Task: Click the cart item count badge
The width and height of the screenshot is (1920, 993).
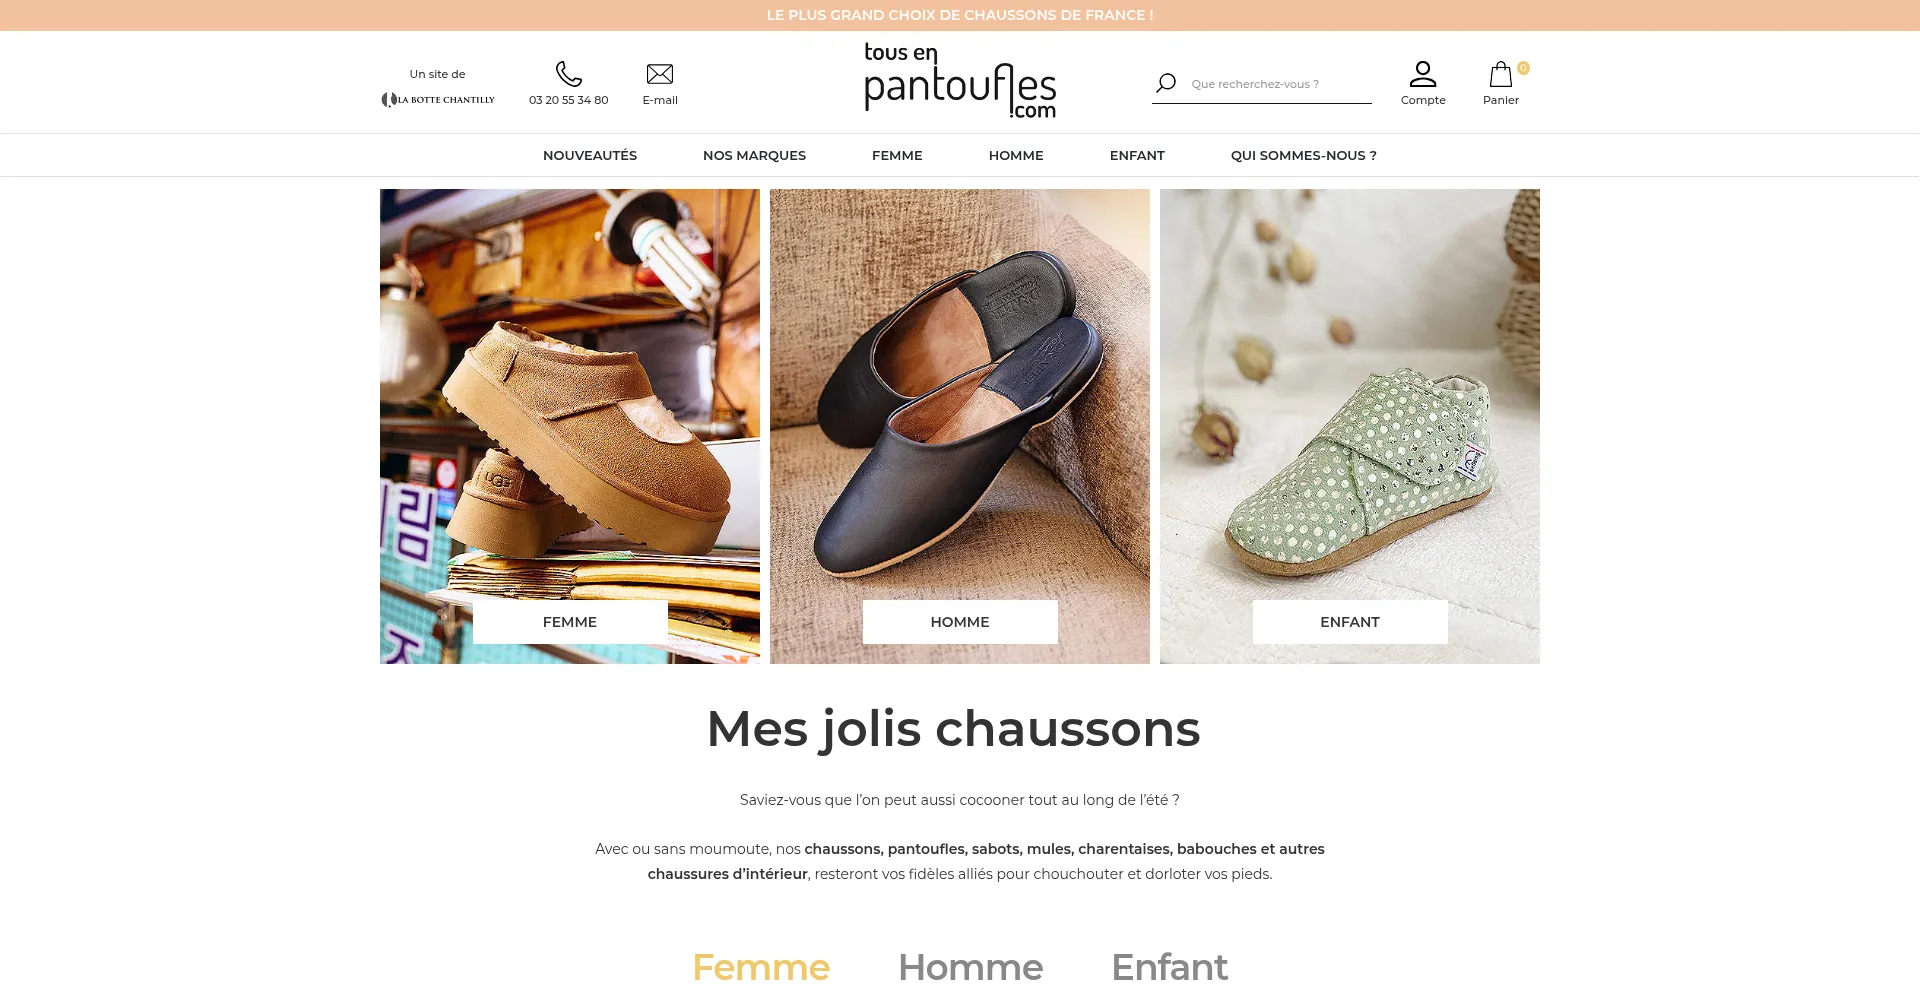Action: click(1523, 68)
